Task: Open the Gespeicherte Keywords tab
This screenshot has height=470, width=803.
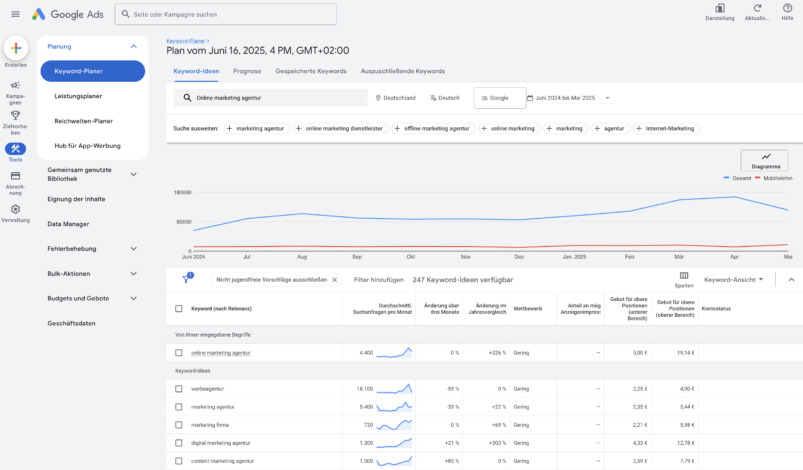Action: point(311,71)
